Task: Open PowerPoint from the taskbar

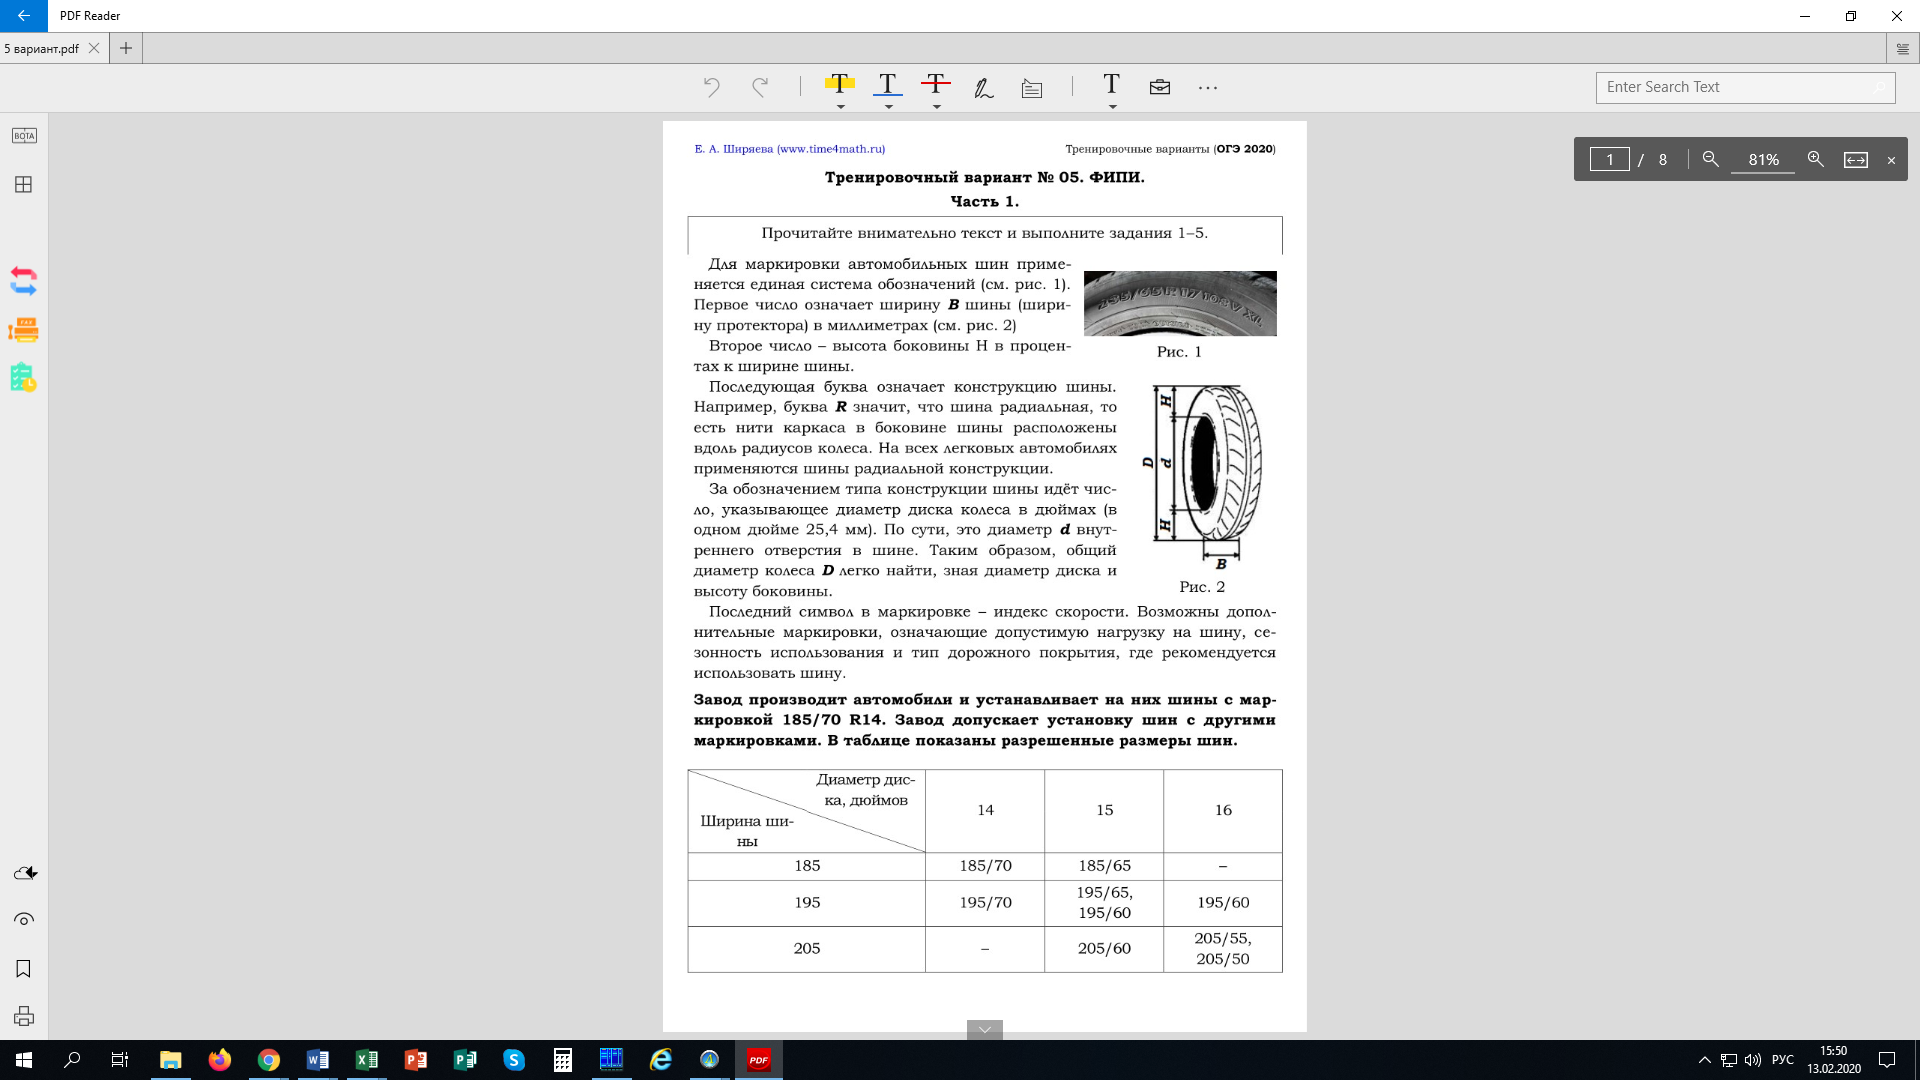Action: click(416, 1060)
